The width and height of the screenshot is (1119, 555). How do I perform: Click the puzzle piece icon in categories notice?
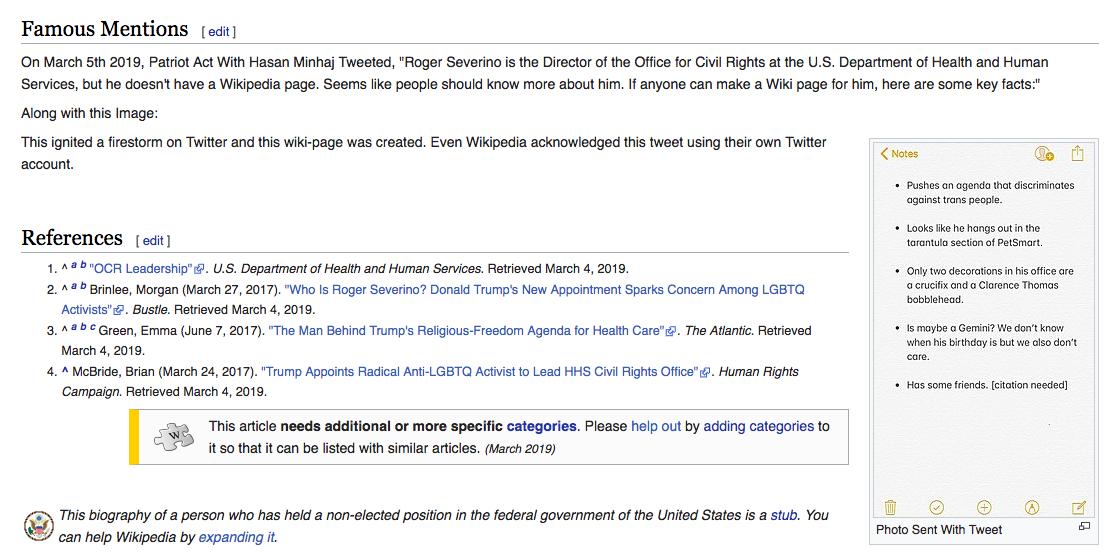pyautogui.click(x=173, y=437)
